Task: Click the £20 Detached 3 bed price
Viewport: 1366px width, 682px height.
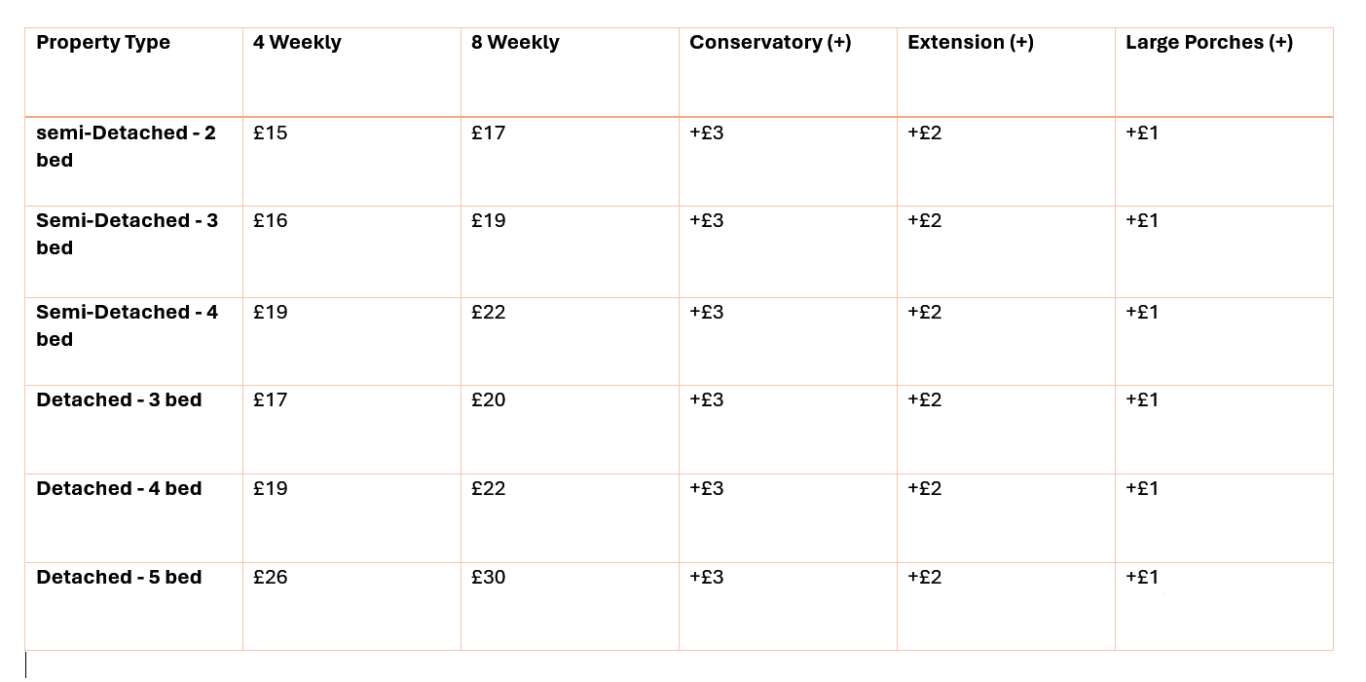Action: tap(488, 400)
